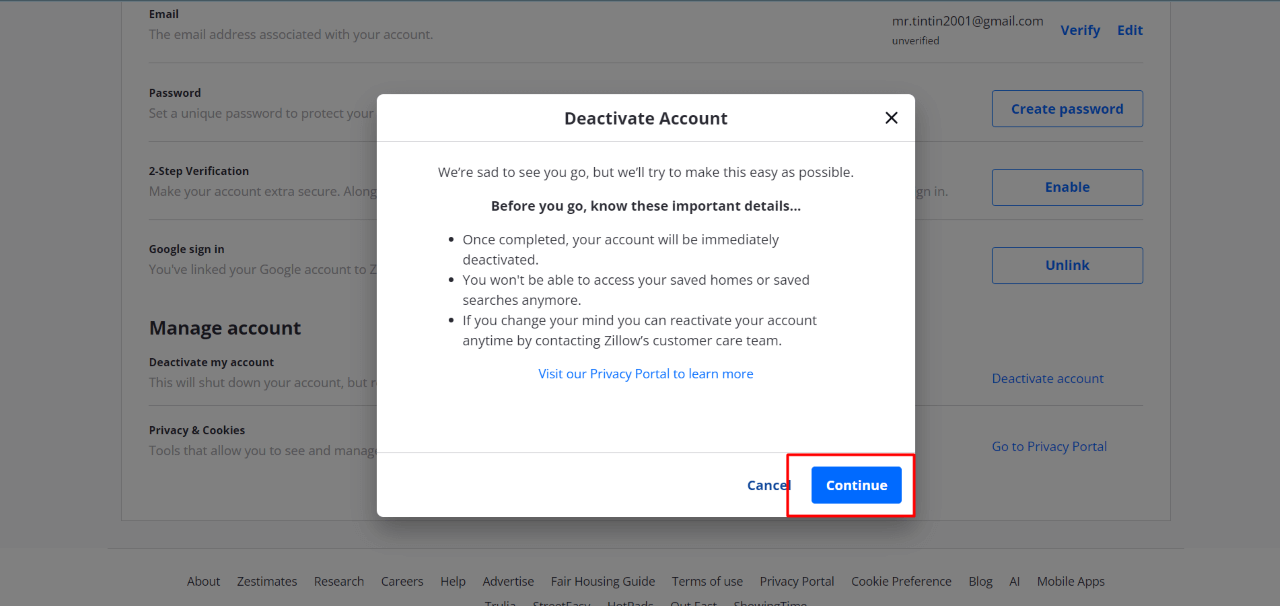
Task: Click the unverified status label
Action: pyautogui.click(x=916, y=41)
